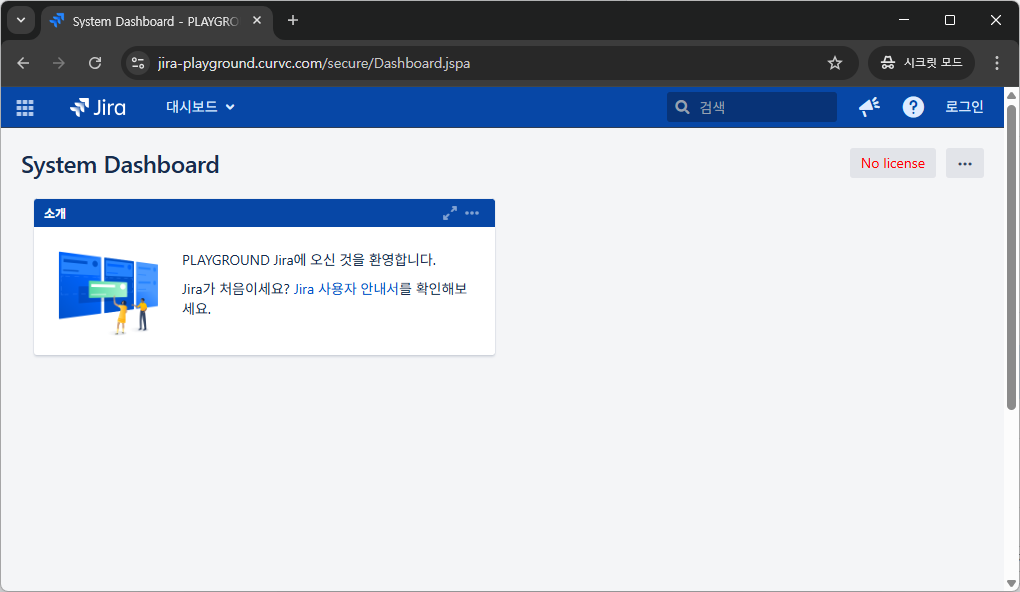Click the PLAYGROUND Jira welcome text
Image resolution: width=1020 pixels, height=592 pixels.
[x=309, y=260]
